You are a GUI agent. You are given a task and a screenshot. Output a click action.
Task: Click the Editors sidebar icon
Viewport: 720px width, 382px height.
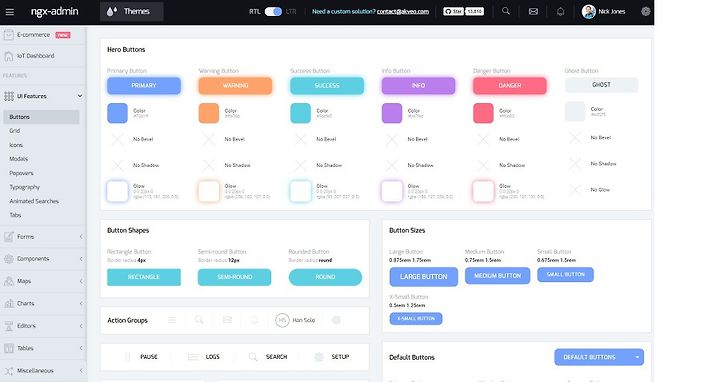click(9, 326)
